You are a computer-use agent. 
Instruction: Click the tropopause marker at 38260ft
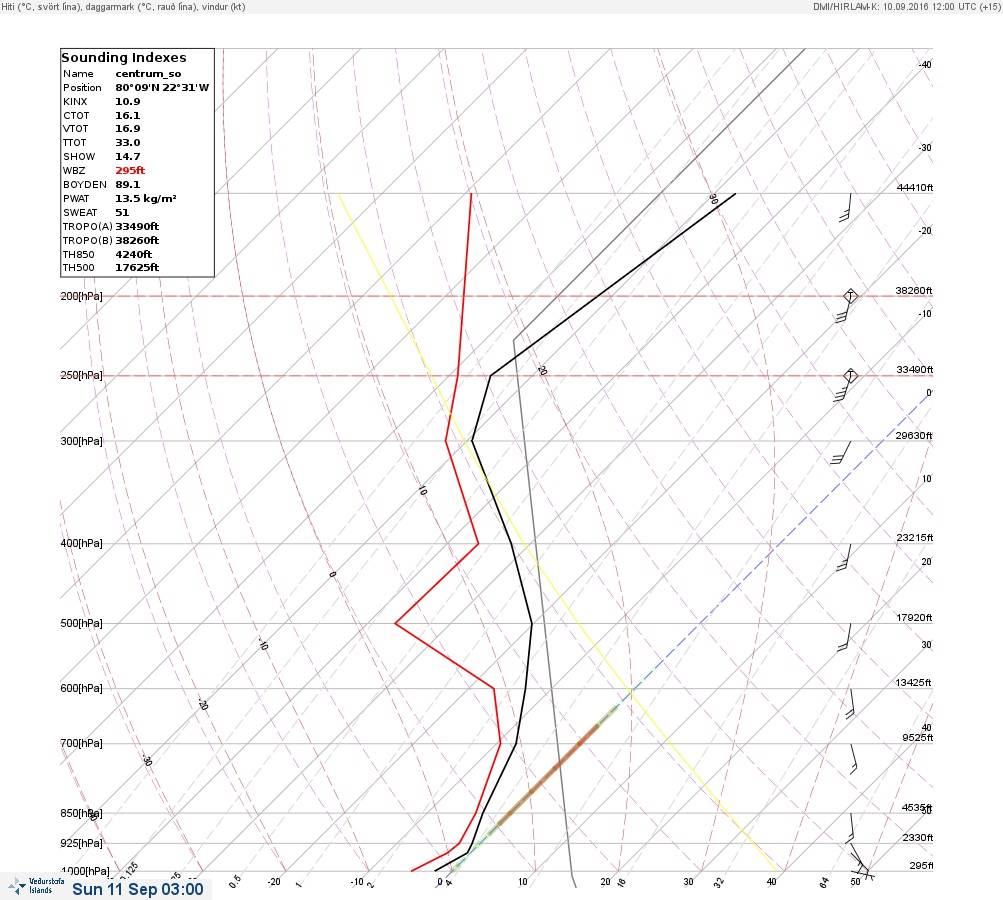tap(850, 296)
